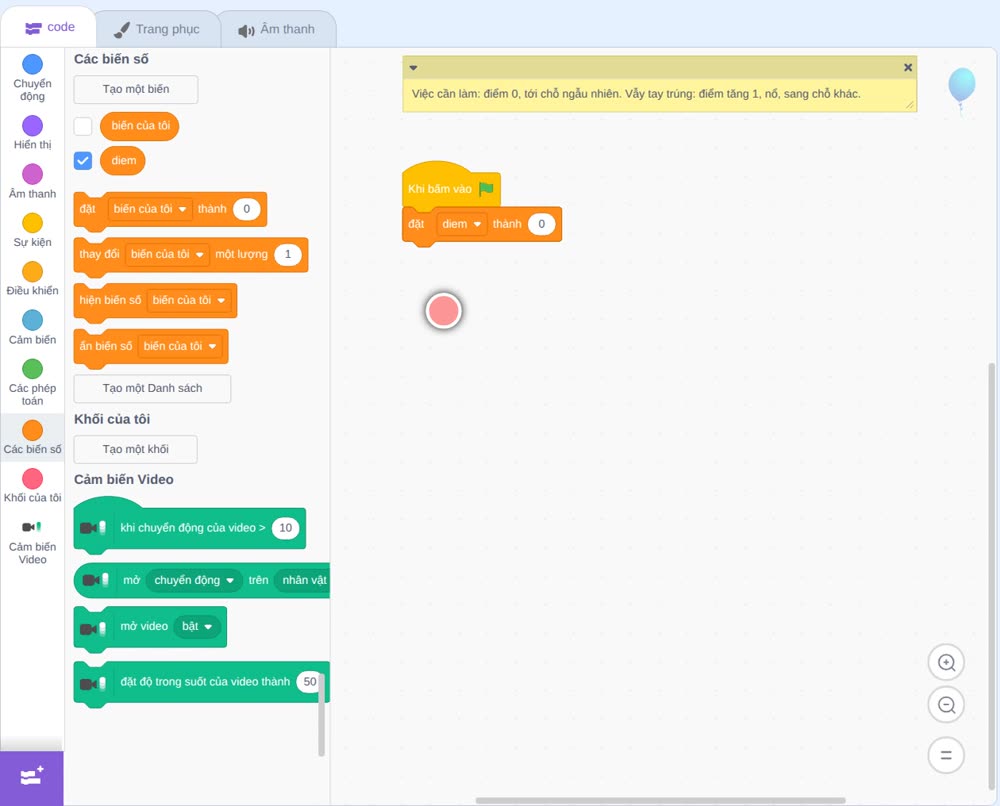Click the 'Tạo một Danh sách' button
1000x806 pixels.
point(152,388)
